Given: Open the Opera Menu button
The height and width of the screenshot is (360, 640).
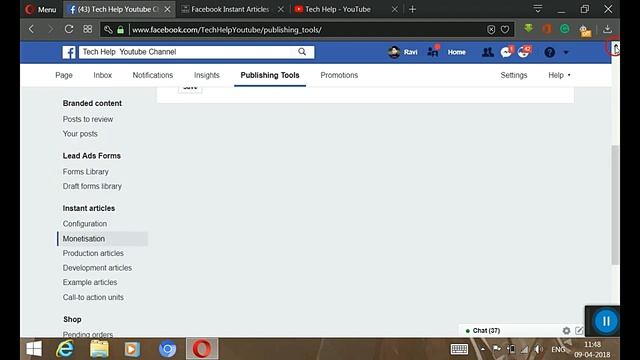Looking at the screenshot, I should (x=40, y=9).
